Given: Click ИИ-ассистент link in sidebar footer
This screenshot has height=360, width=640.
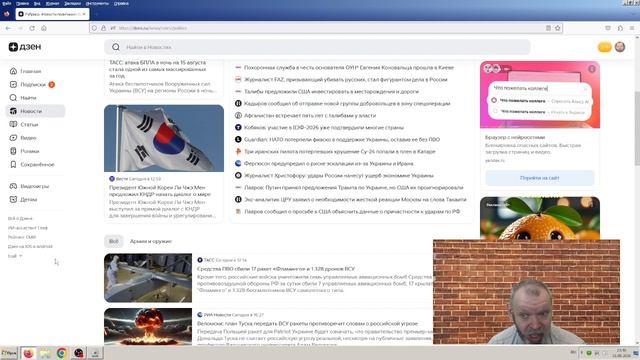Looking at the screenshot, I should (x=27, y=228).
